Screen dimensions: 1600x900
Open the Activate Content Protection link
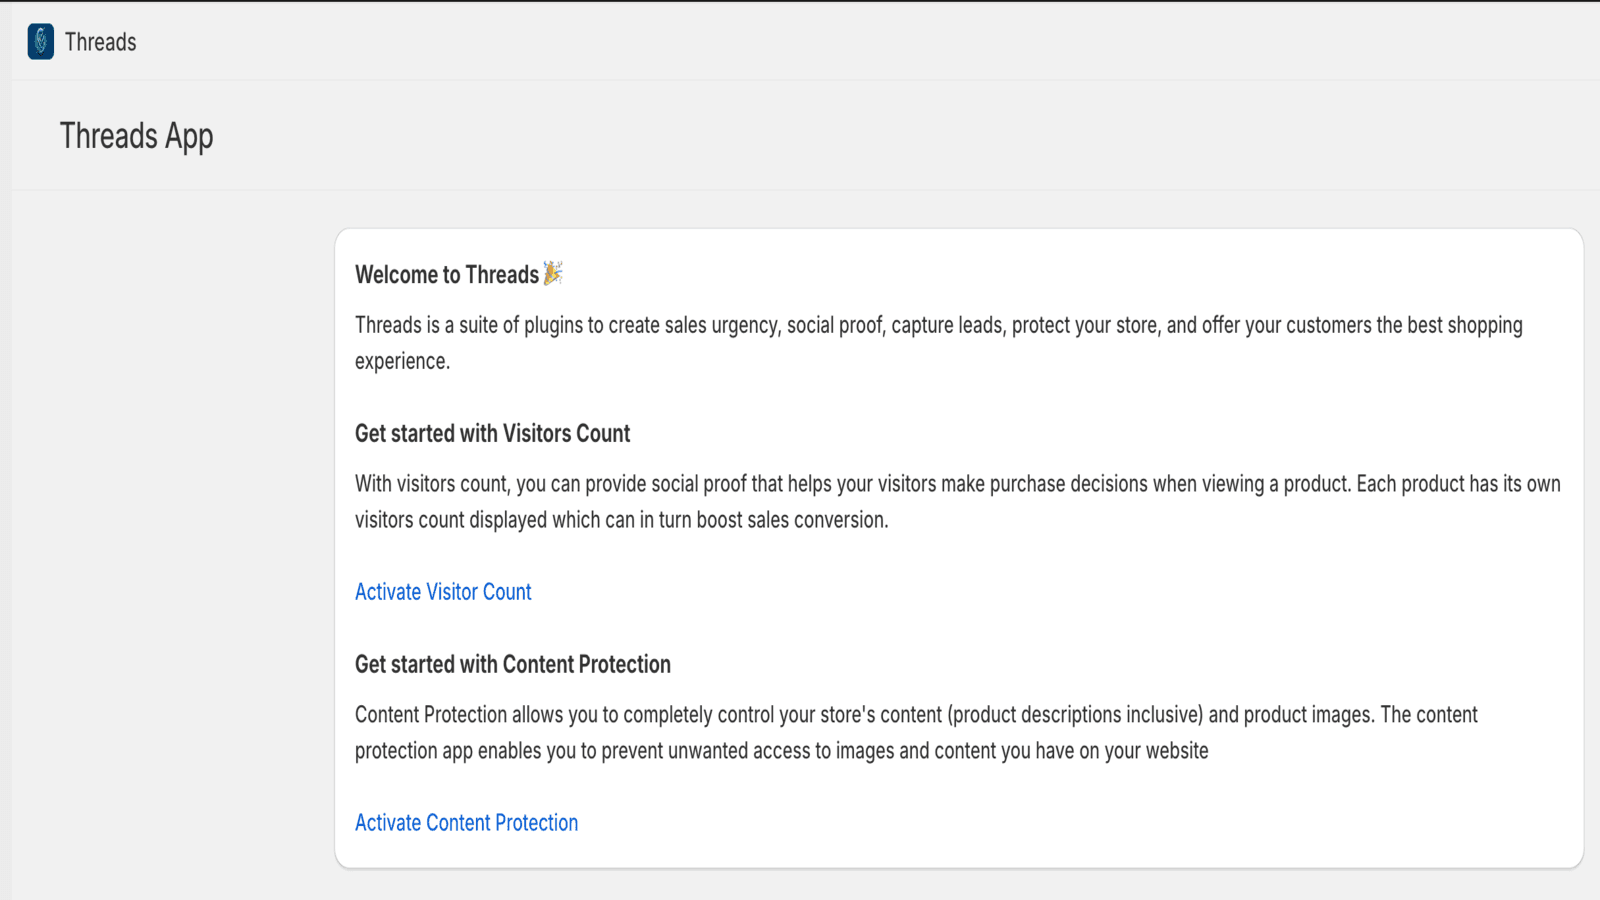point(466,823)
